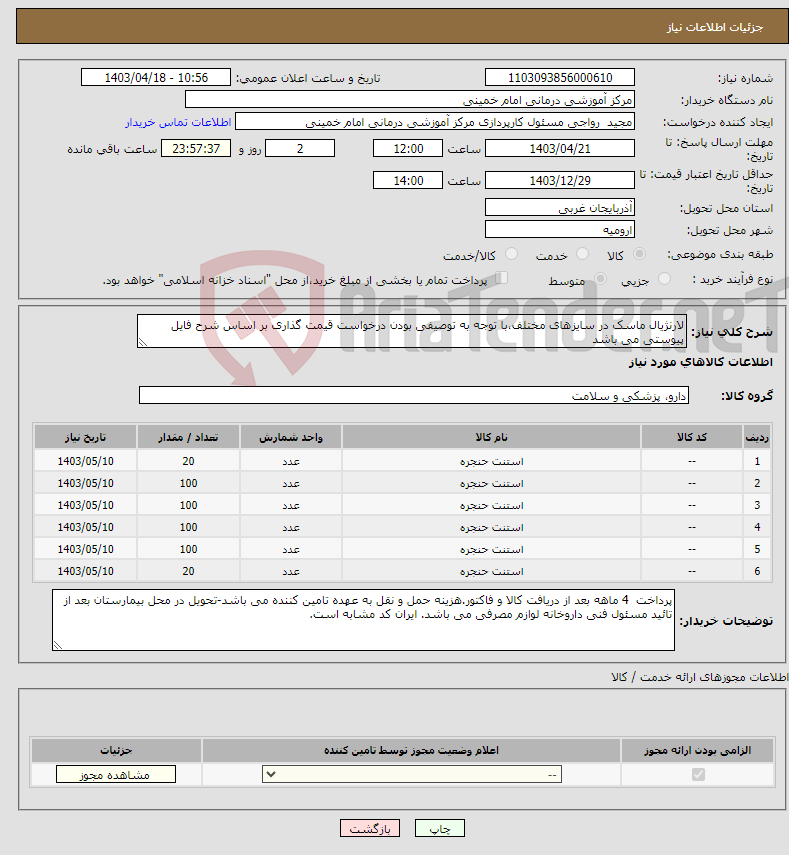This screenshot has height=855, width=789.
Task: Open the اطلاعات تماس خریدار link
Action: (x=178, y=122)
